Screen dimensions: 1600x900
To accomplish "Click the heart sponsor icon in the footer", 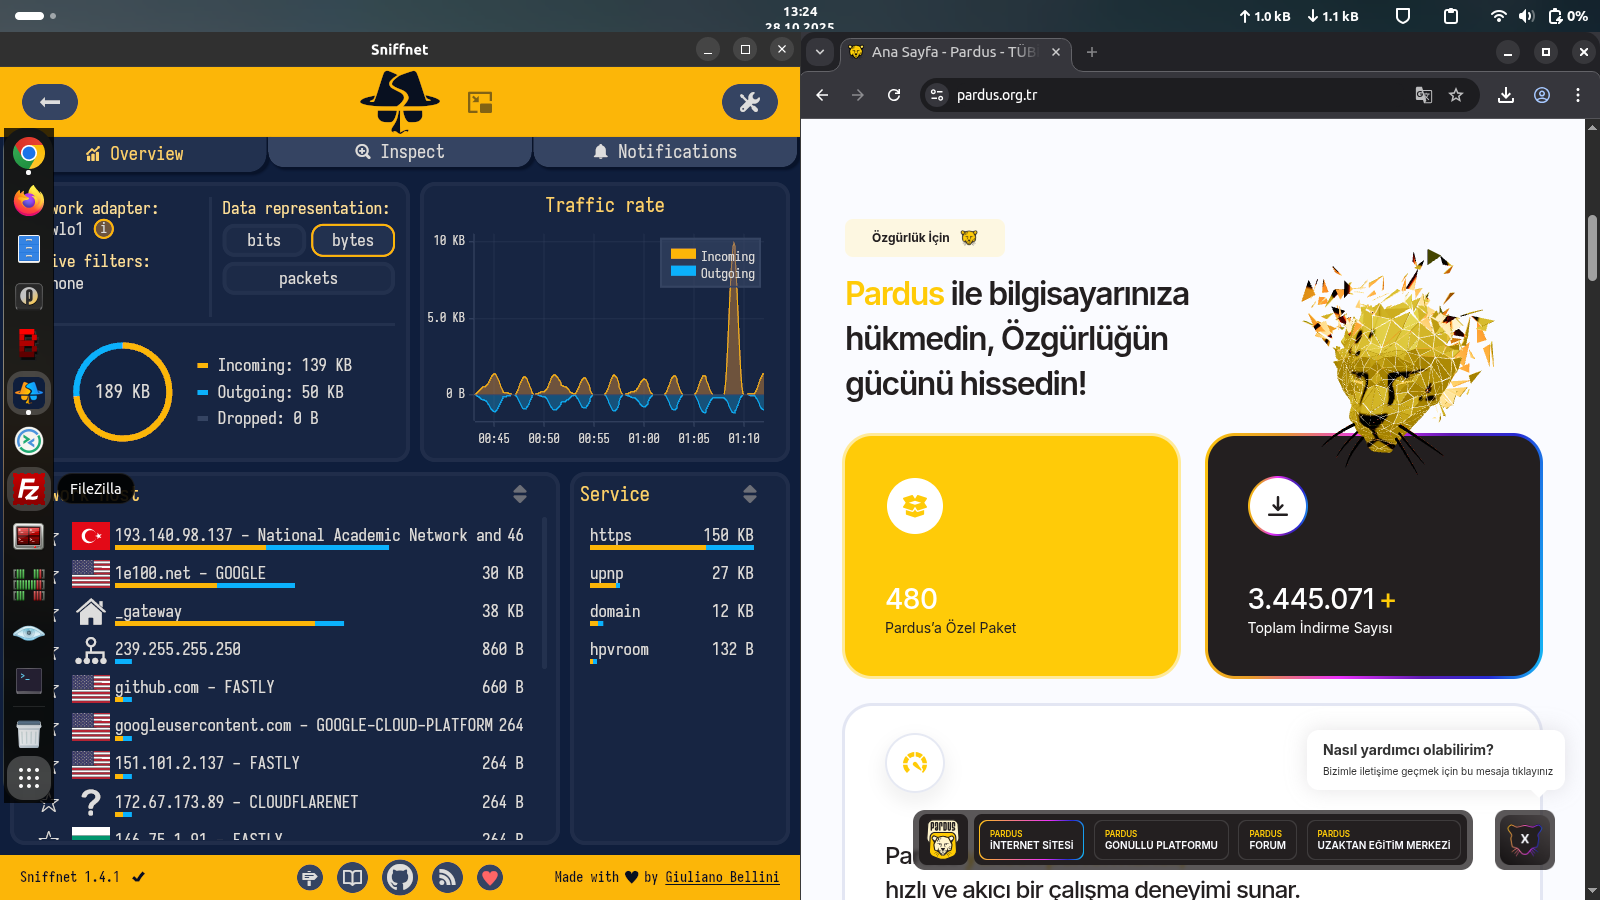I will 490,878.
